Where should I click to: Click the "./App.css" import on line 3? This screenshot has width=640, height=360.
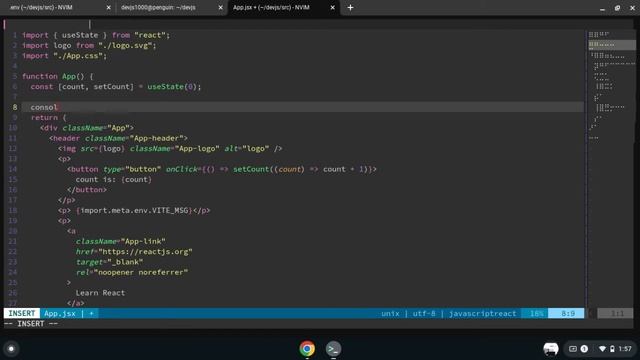point(78,56)
